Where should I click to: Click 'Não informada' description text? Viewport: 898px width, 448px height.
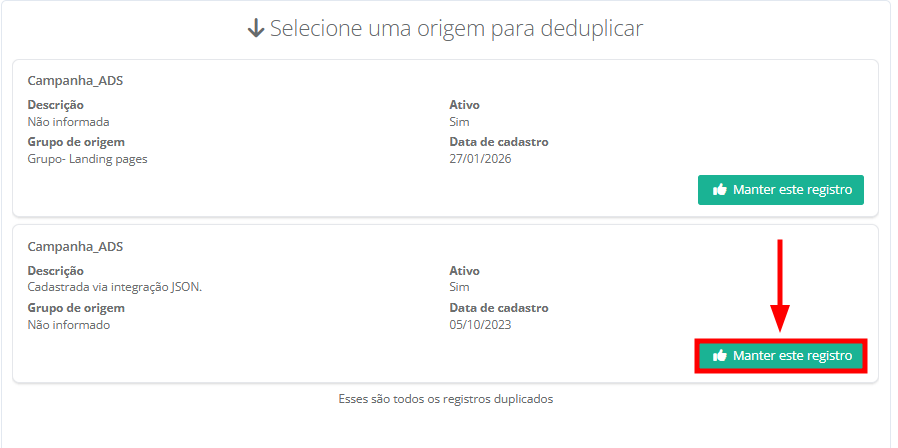[x=68, y=122]
